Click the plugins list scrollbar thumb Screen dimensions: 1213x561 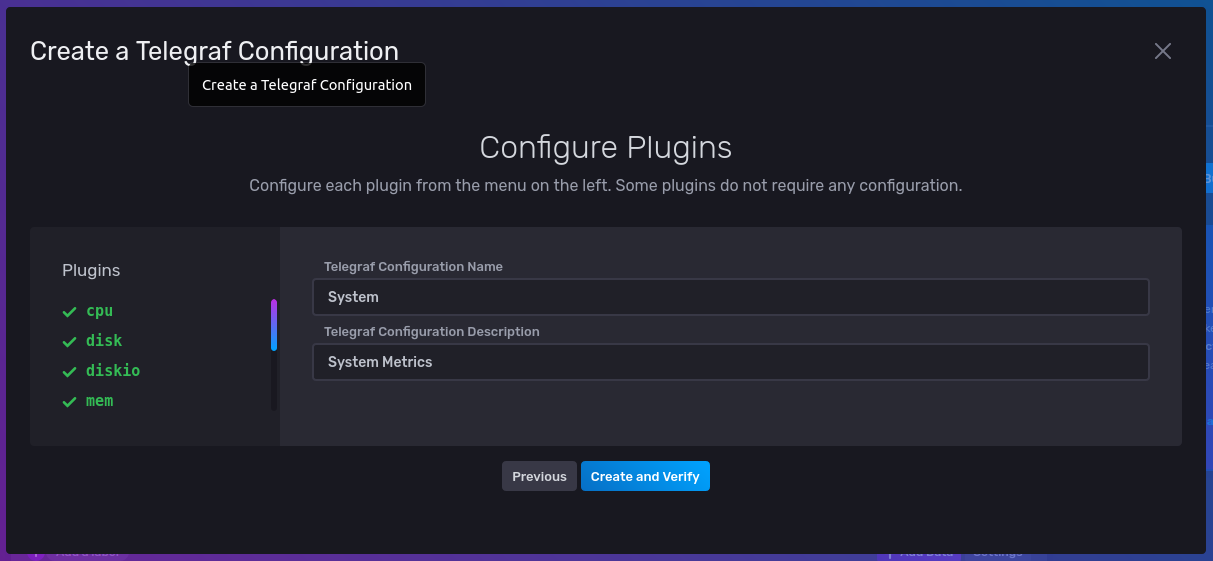(x=274, y=325)
